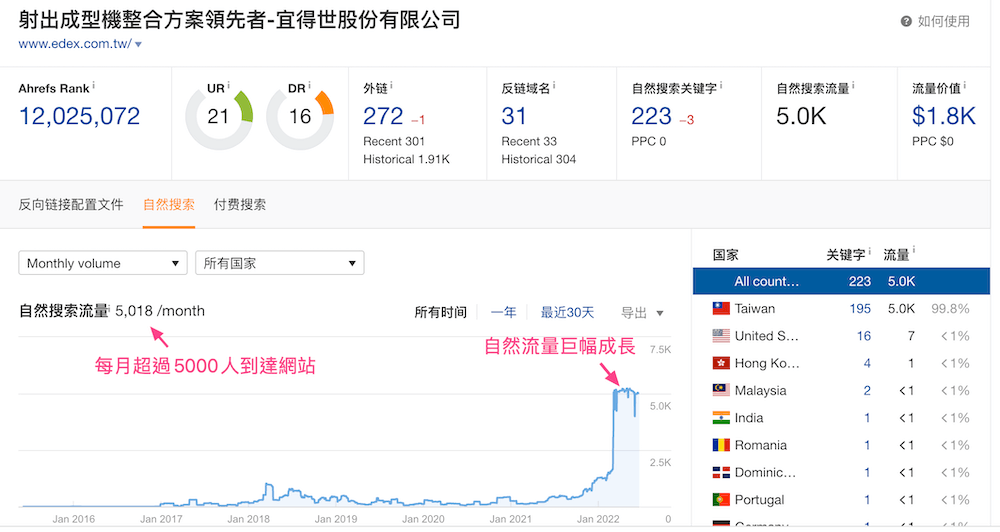Select the 一年 time range
The image size is (1000, 532).
503,312
